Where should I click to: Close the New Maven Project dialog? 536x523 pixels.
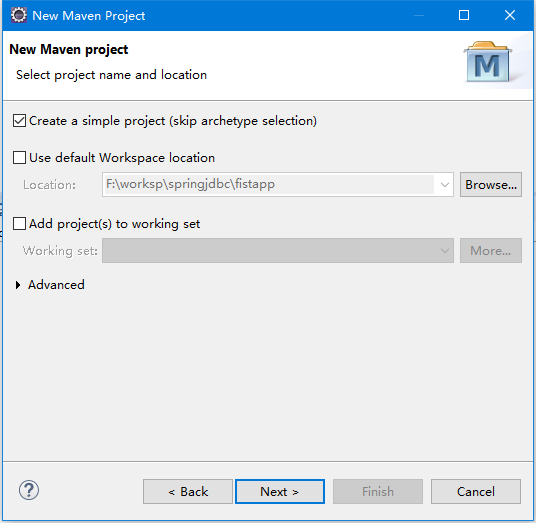[510, 15]
